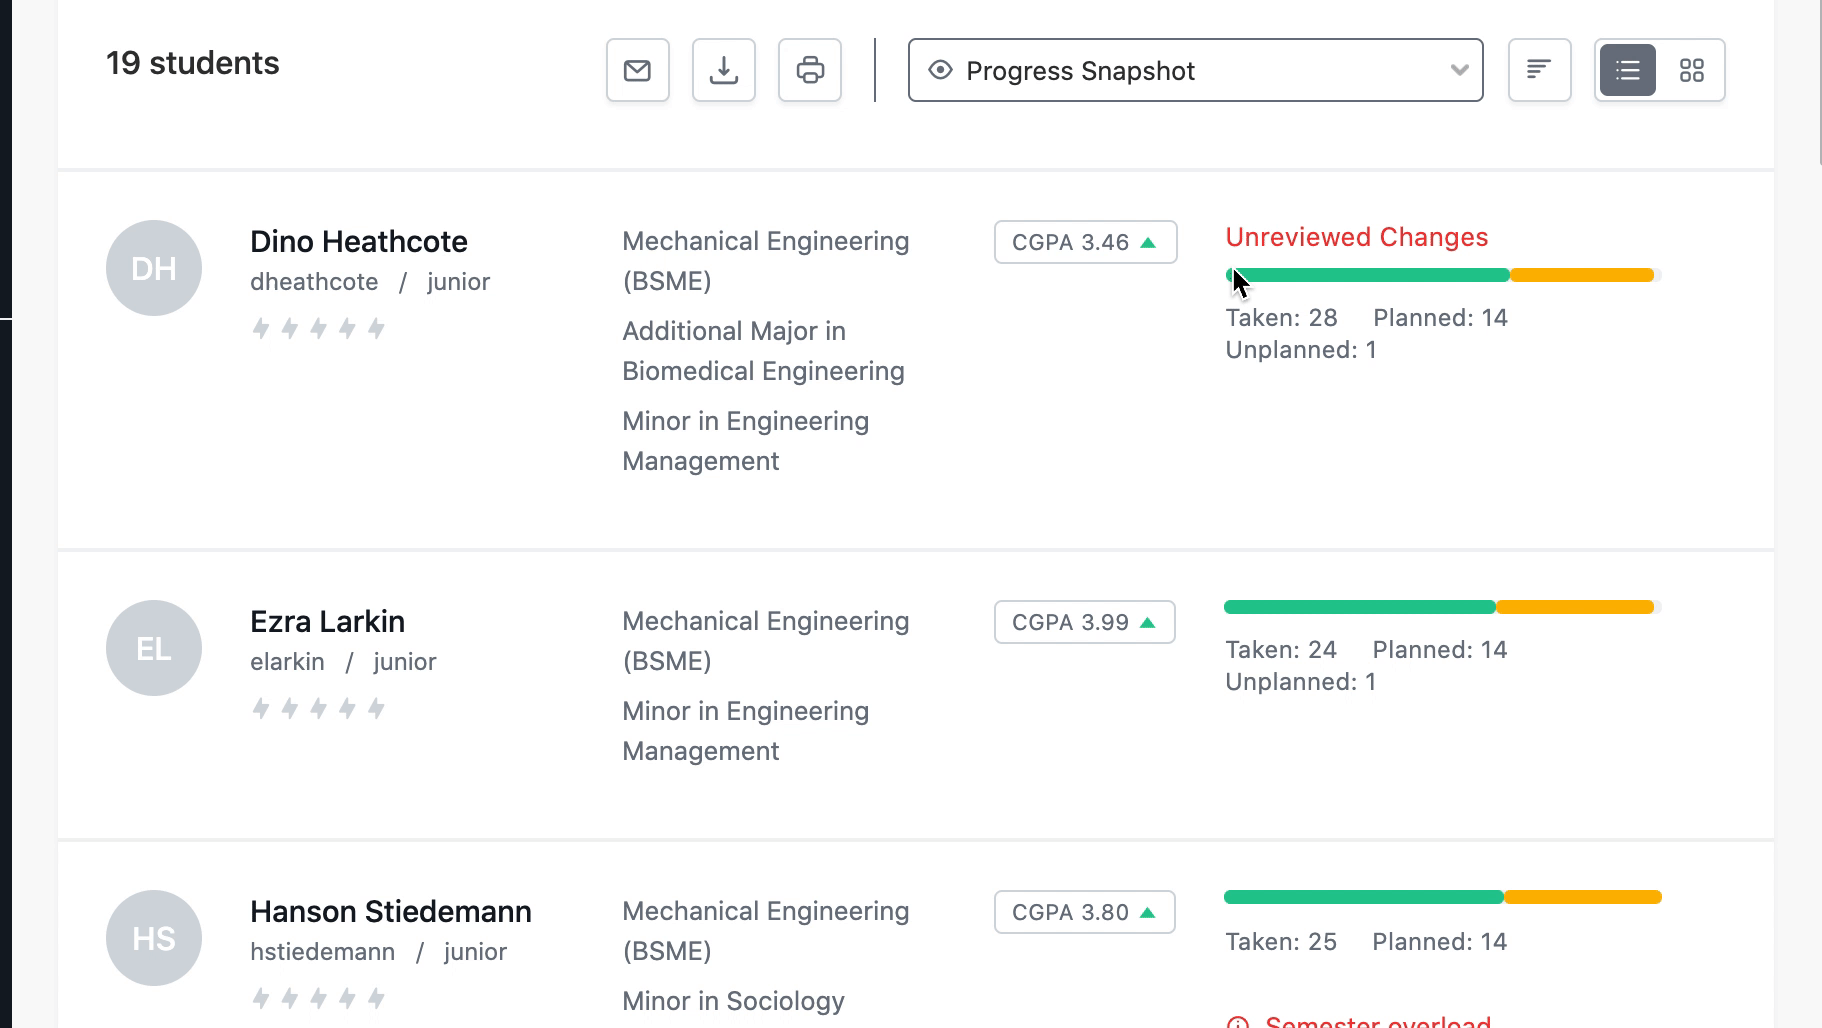The height and width of the screenshot is (1028, 1822).
Task: Click the CGPA 3.99 badge for Ezra
Action: point(1084,622)
